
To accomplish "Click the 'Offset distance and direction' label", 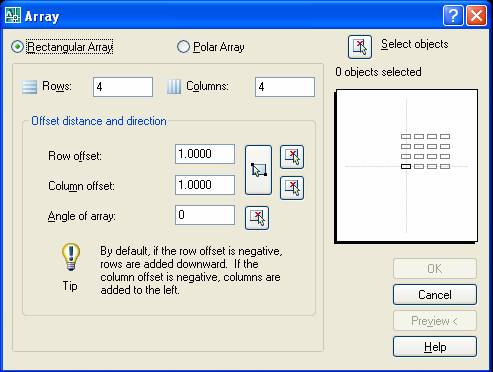I will pos(99,121).
